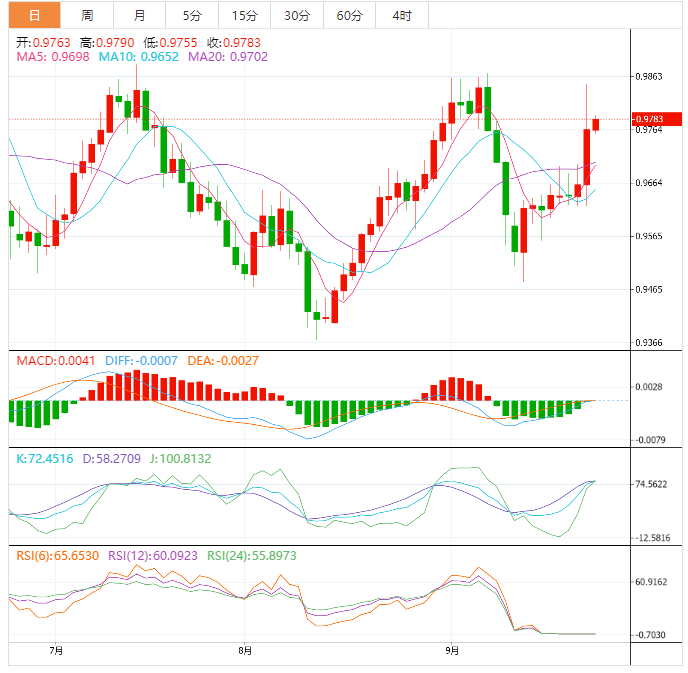
Task: Select the MA20 legend label
Action: (x=228, y=58)
